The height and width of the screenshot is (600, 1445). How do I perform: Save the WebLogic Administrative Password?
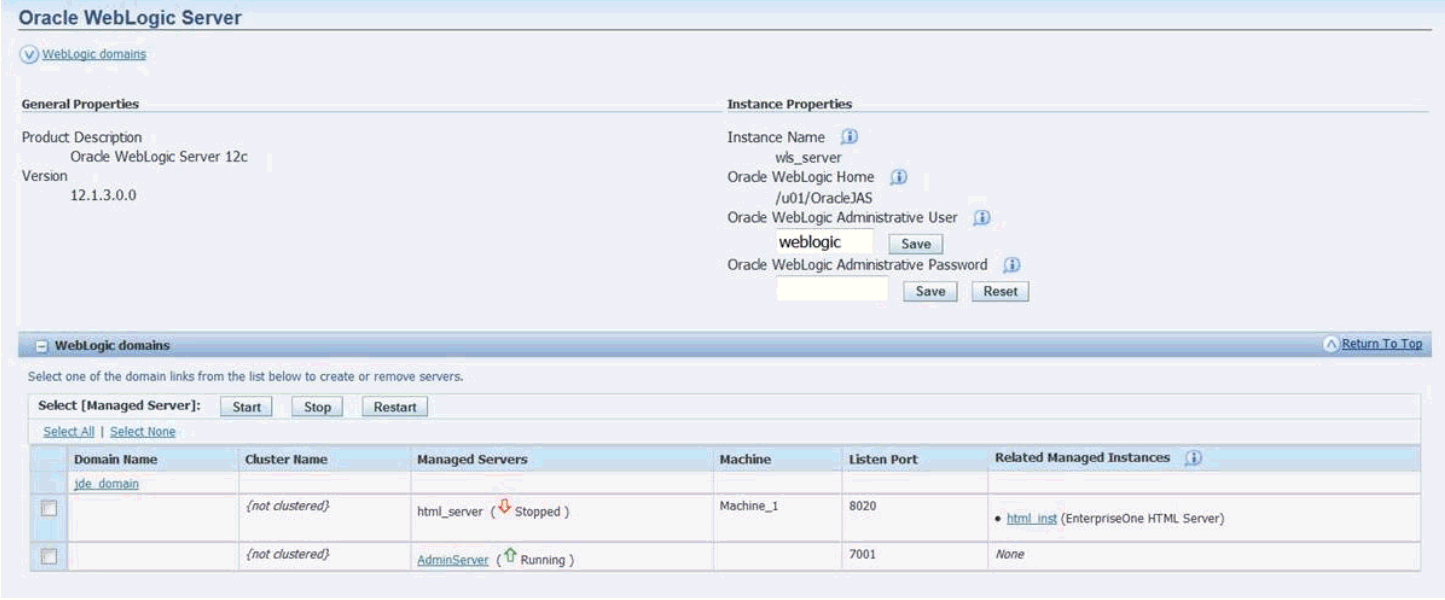pyautogui.click(x=930, y=291)
